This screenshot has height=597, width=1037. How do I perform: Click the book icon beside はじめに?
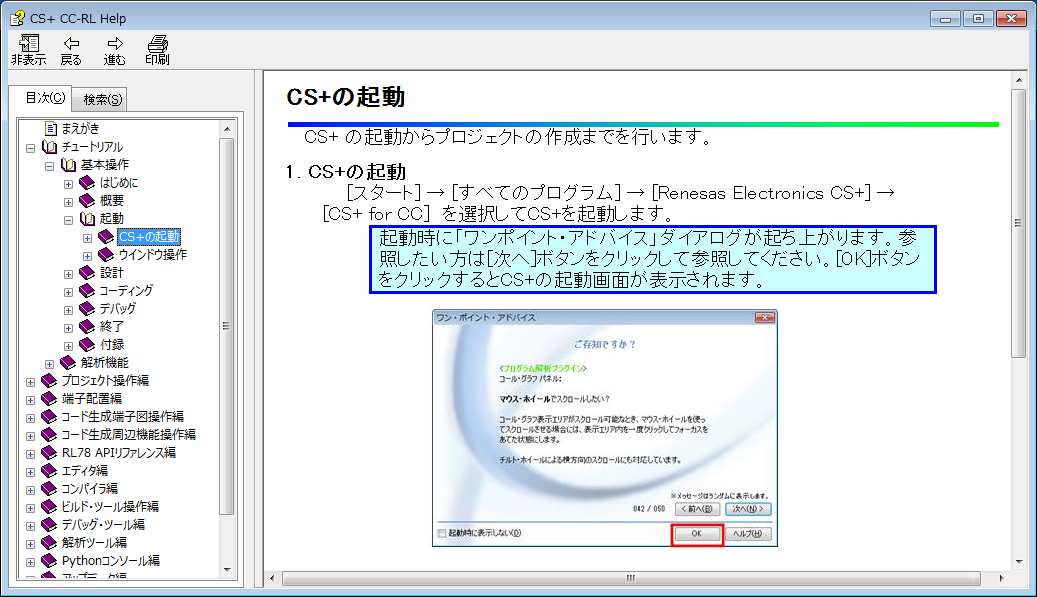click(87, 182)
